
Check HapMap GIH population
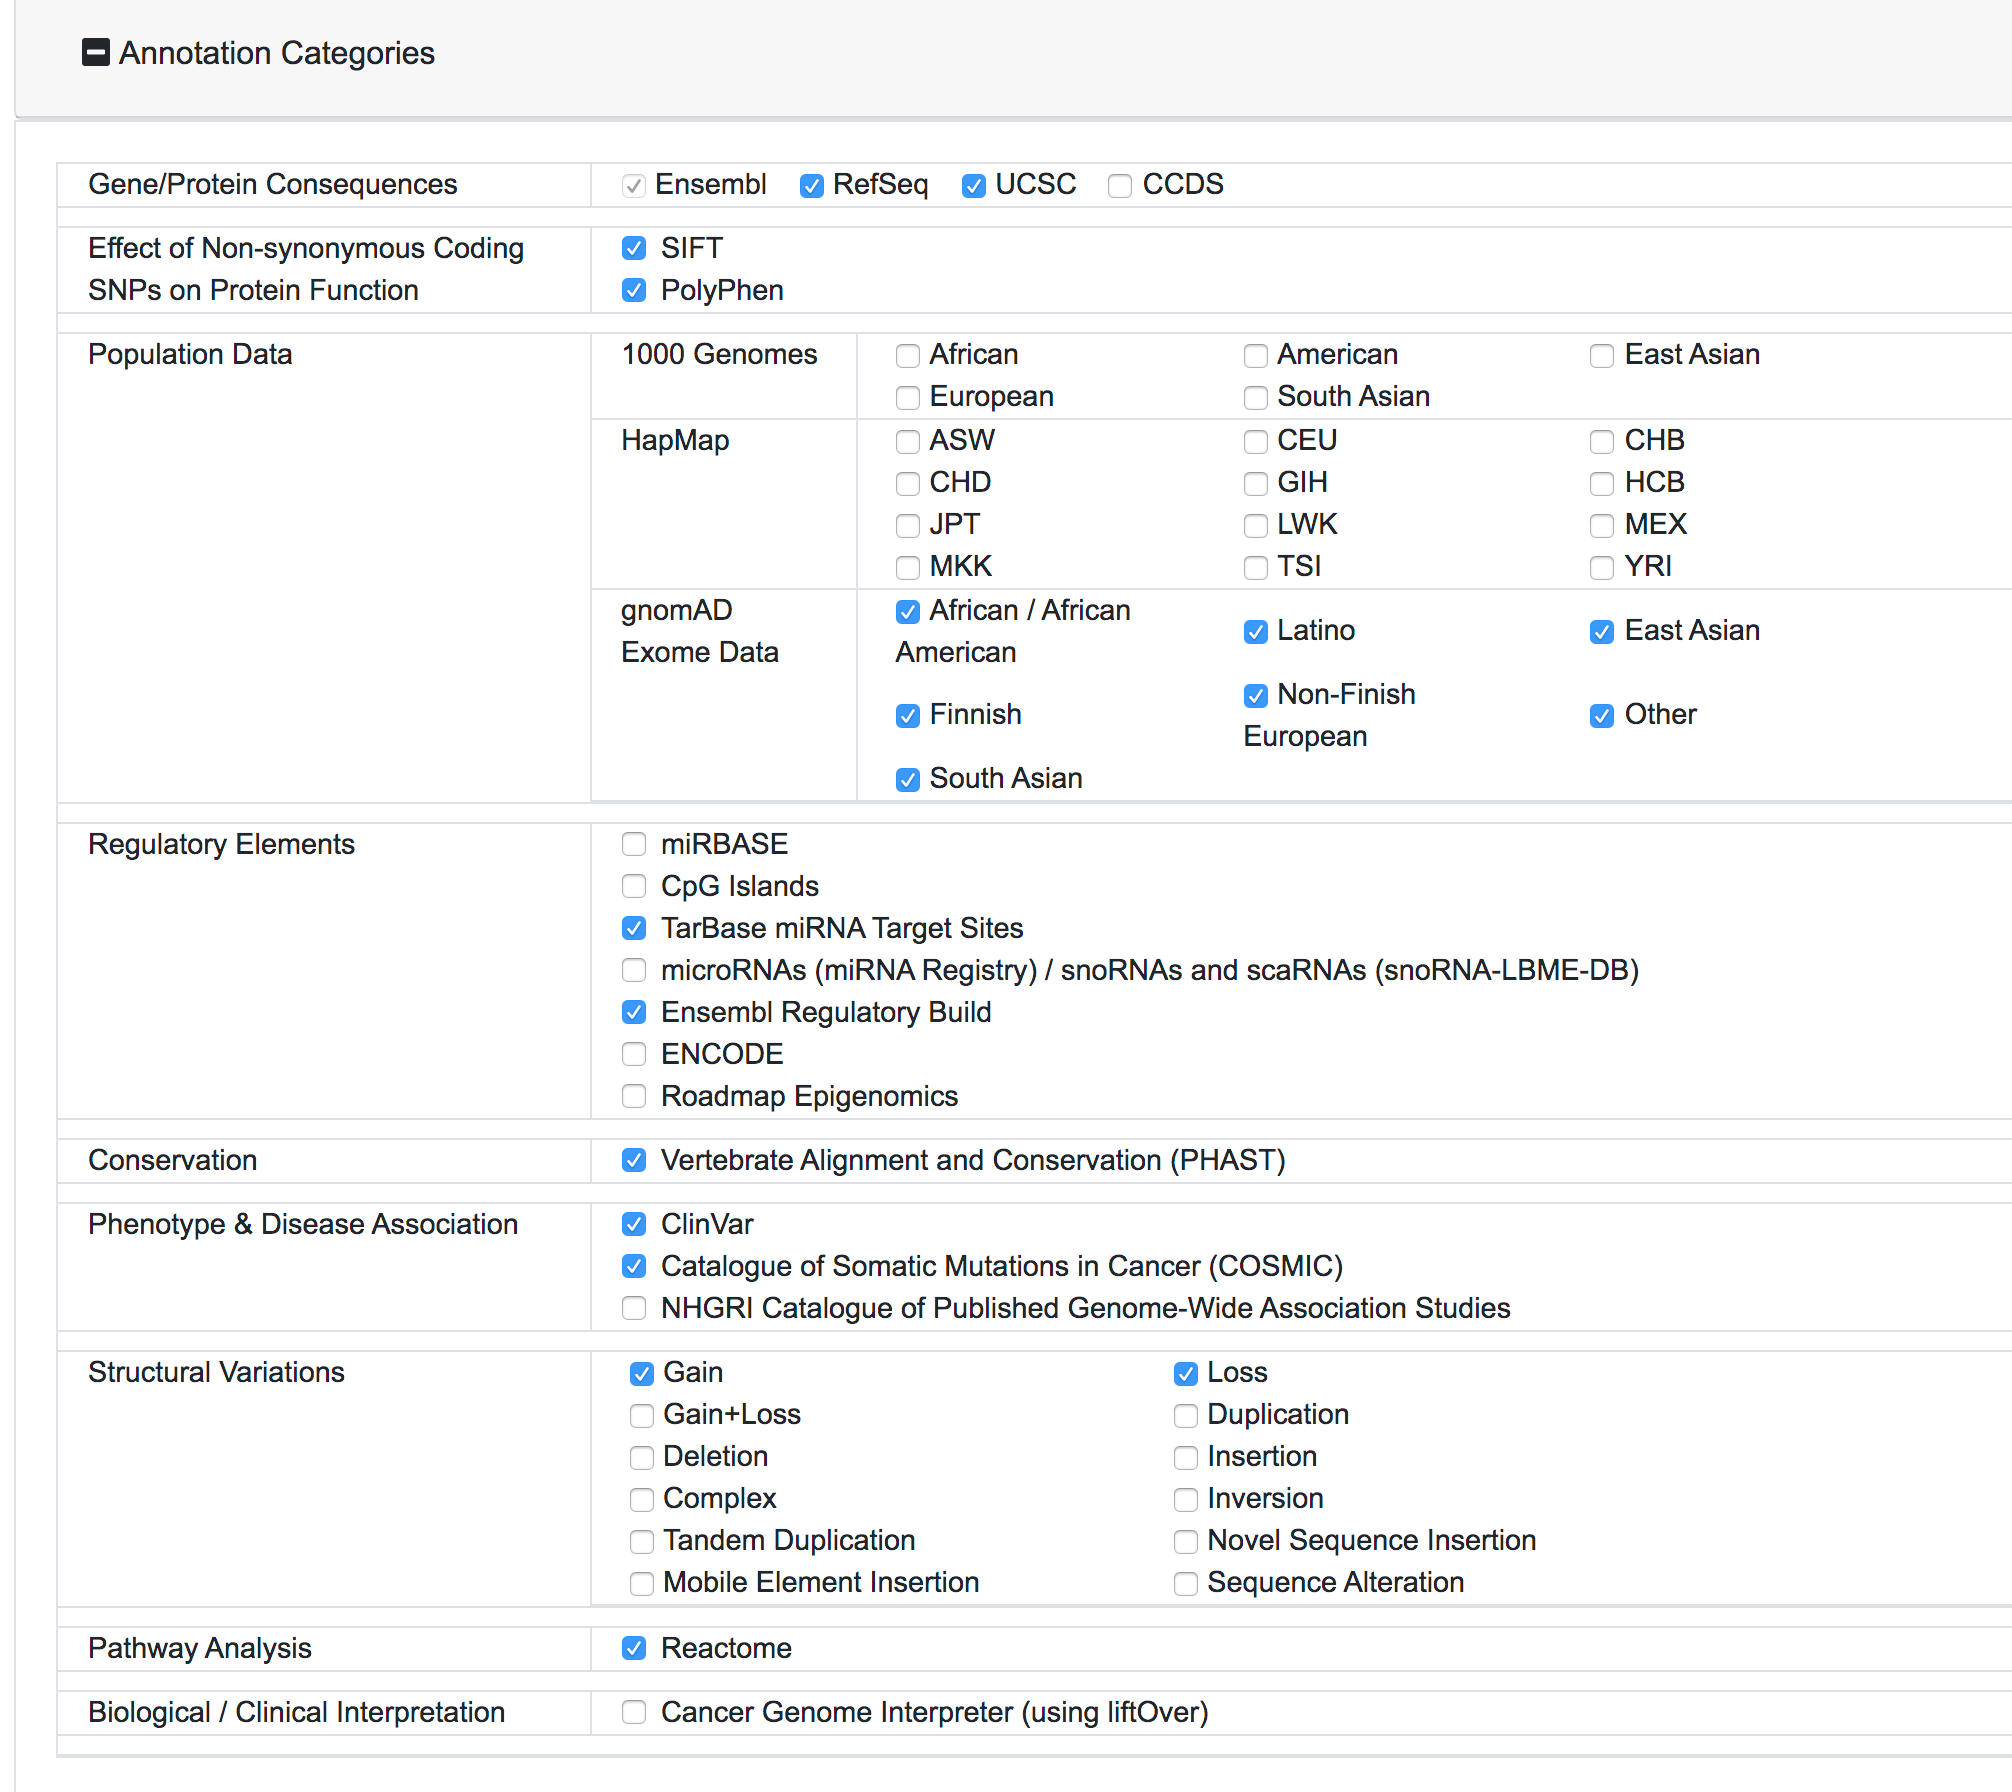click(1256, 484)
